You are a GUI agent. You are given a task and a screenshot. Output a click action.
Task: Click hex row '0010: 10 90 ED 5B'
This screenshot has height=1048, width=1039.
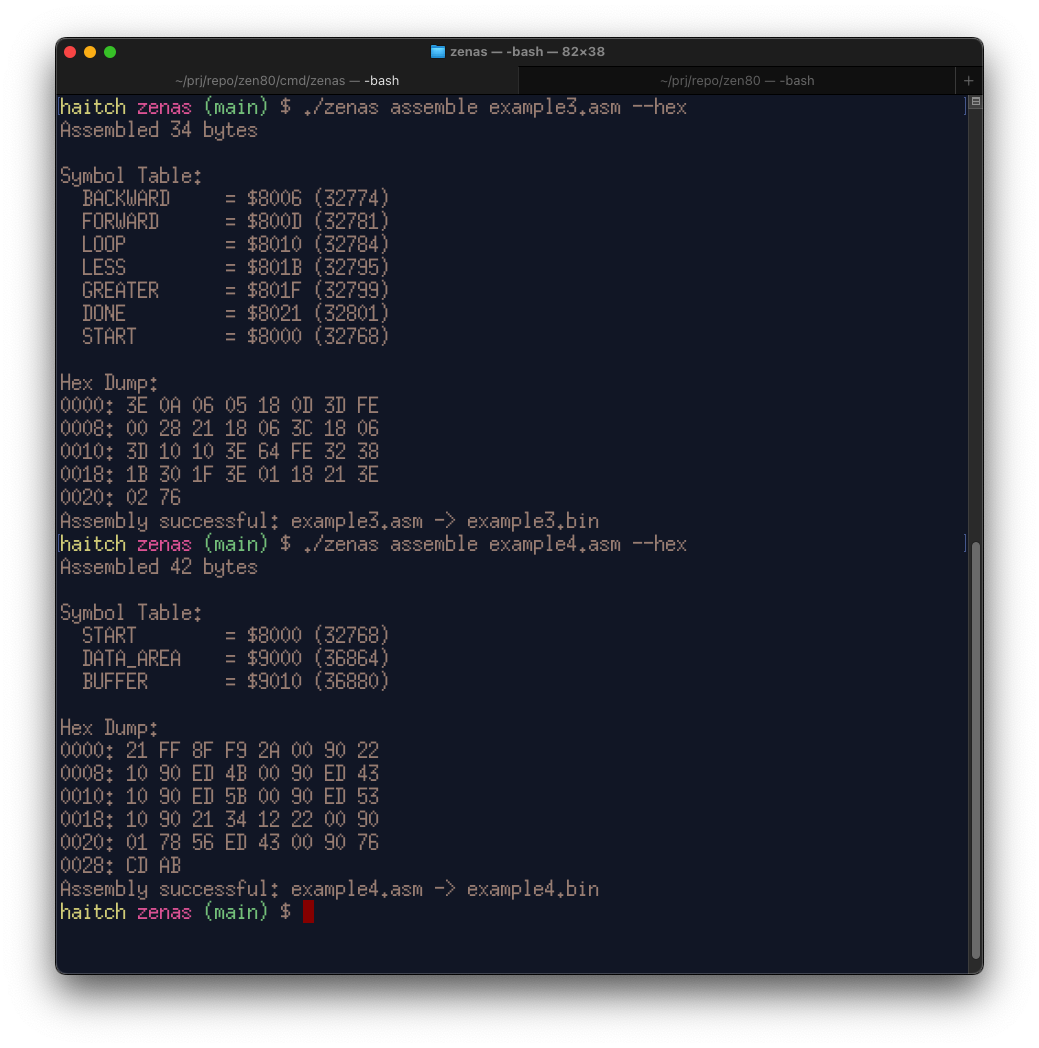click(x=219, y=797)
